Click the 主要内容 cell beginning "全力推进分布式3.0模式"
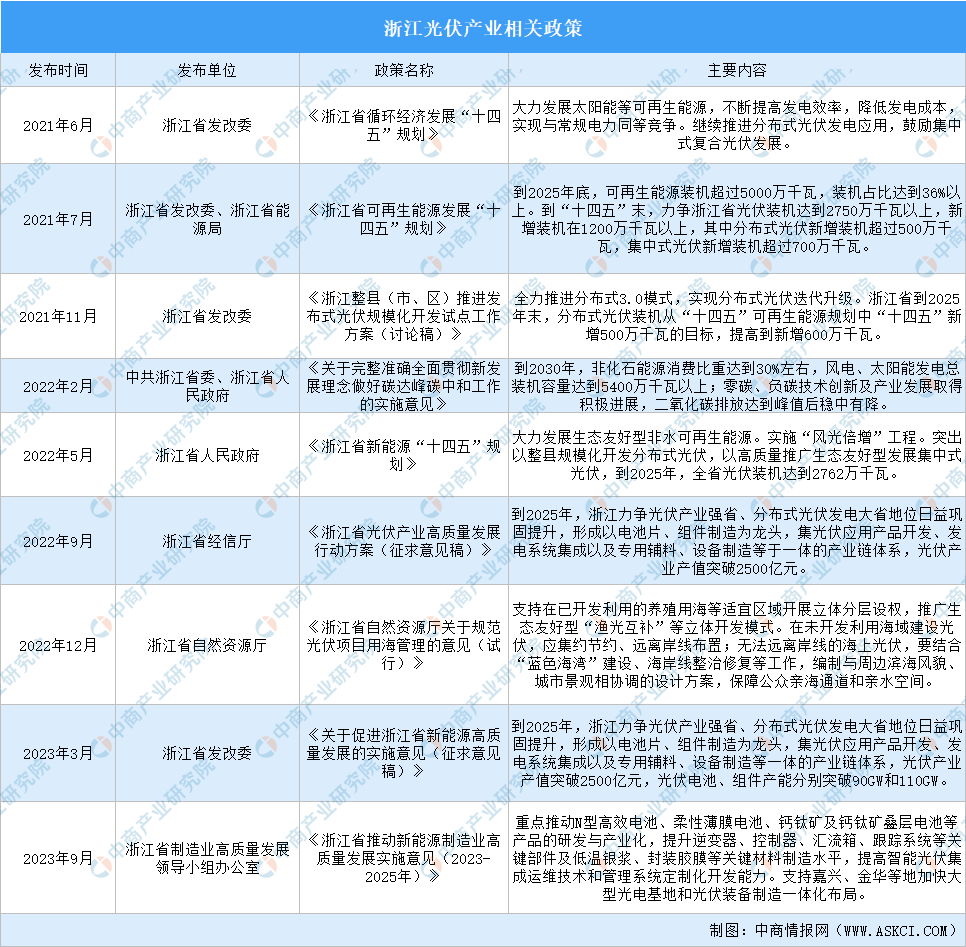 737,316
